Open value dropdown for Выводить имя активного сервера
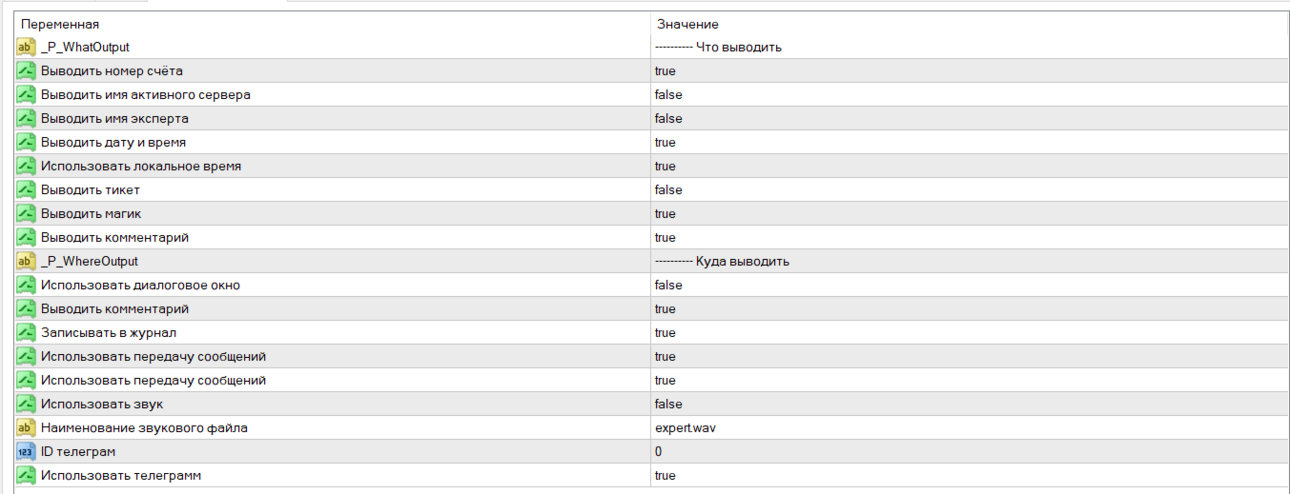This screenshot has width=1290, height=494. (969, 95)
